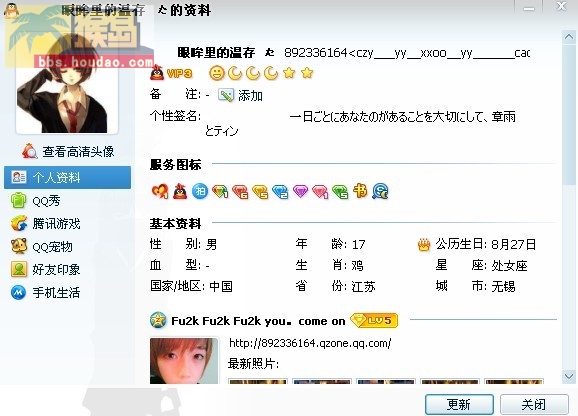578x416 pixels.
Task: Click the province value 江苏
Action: [363, 287]
